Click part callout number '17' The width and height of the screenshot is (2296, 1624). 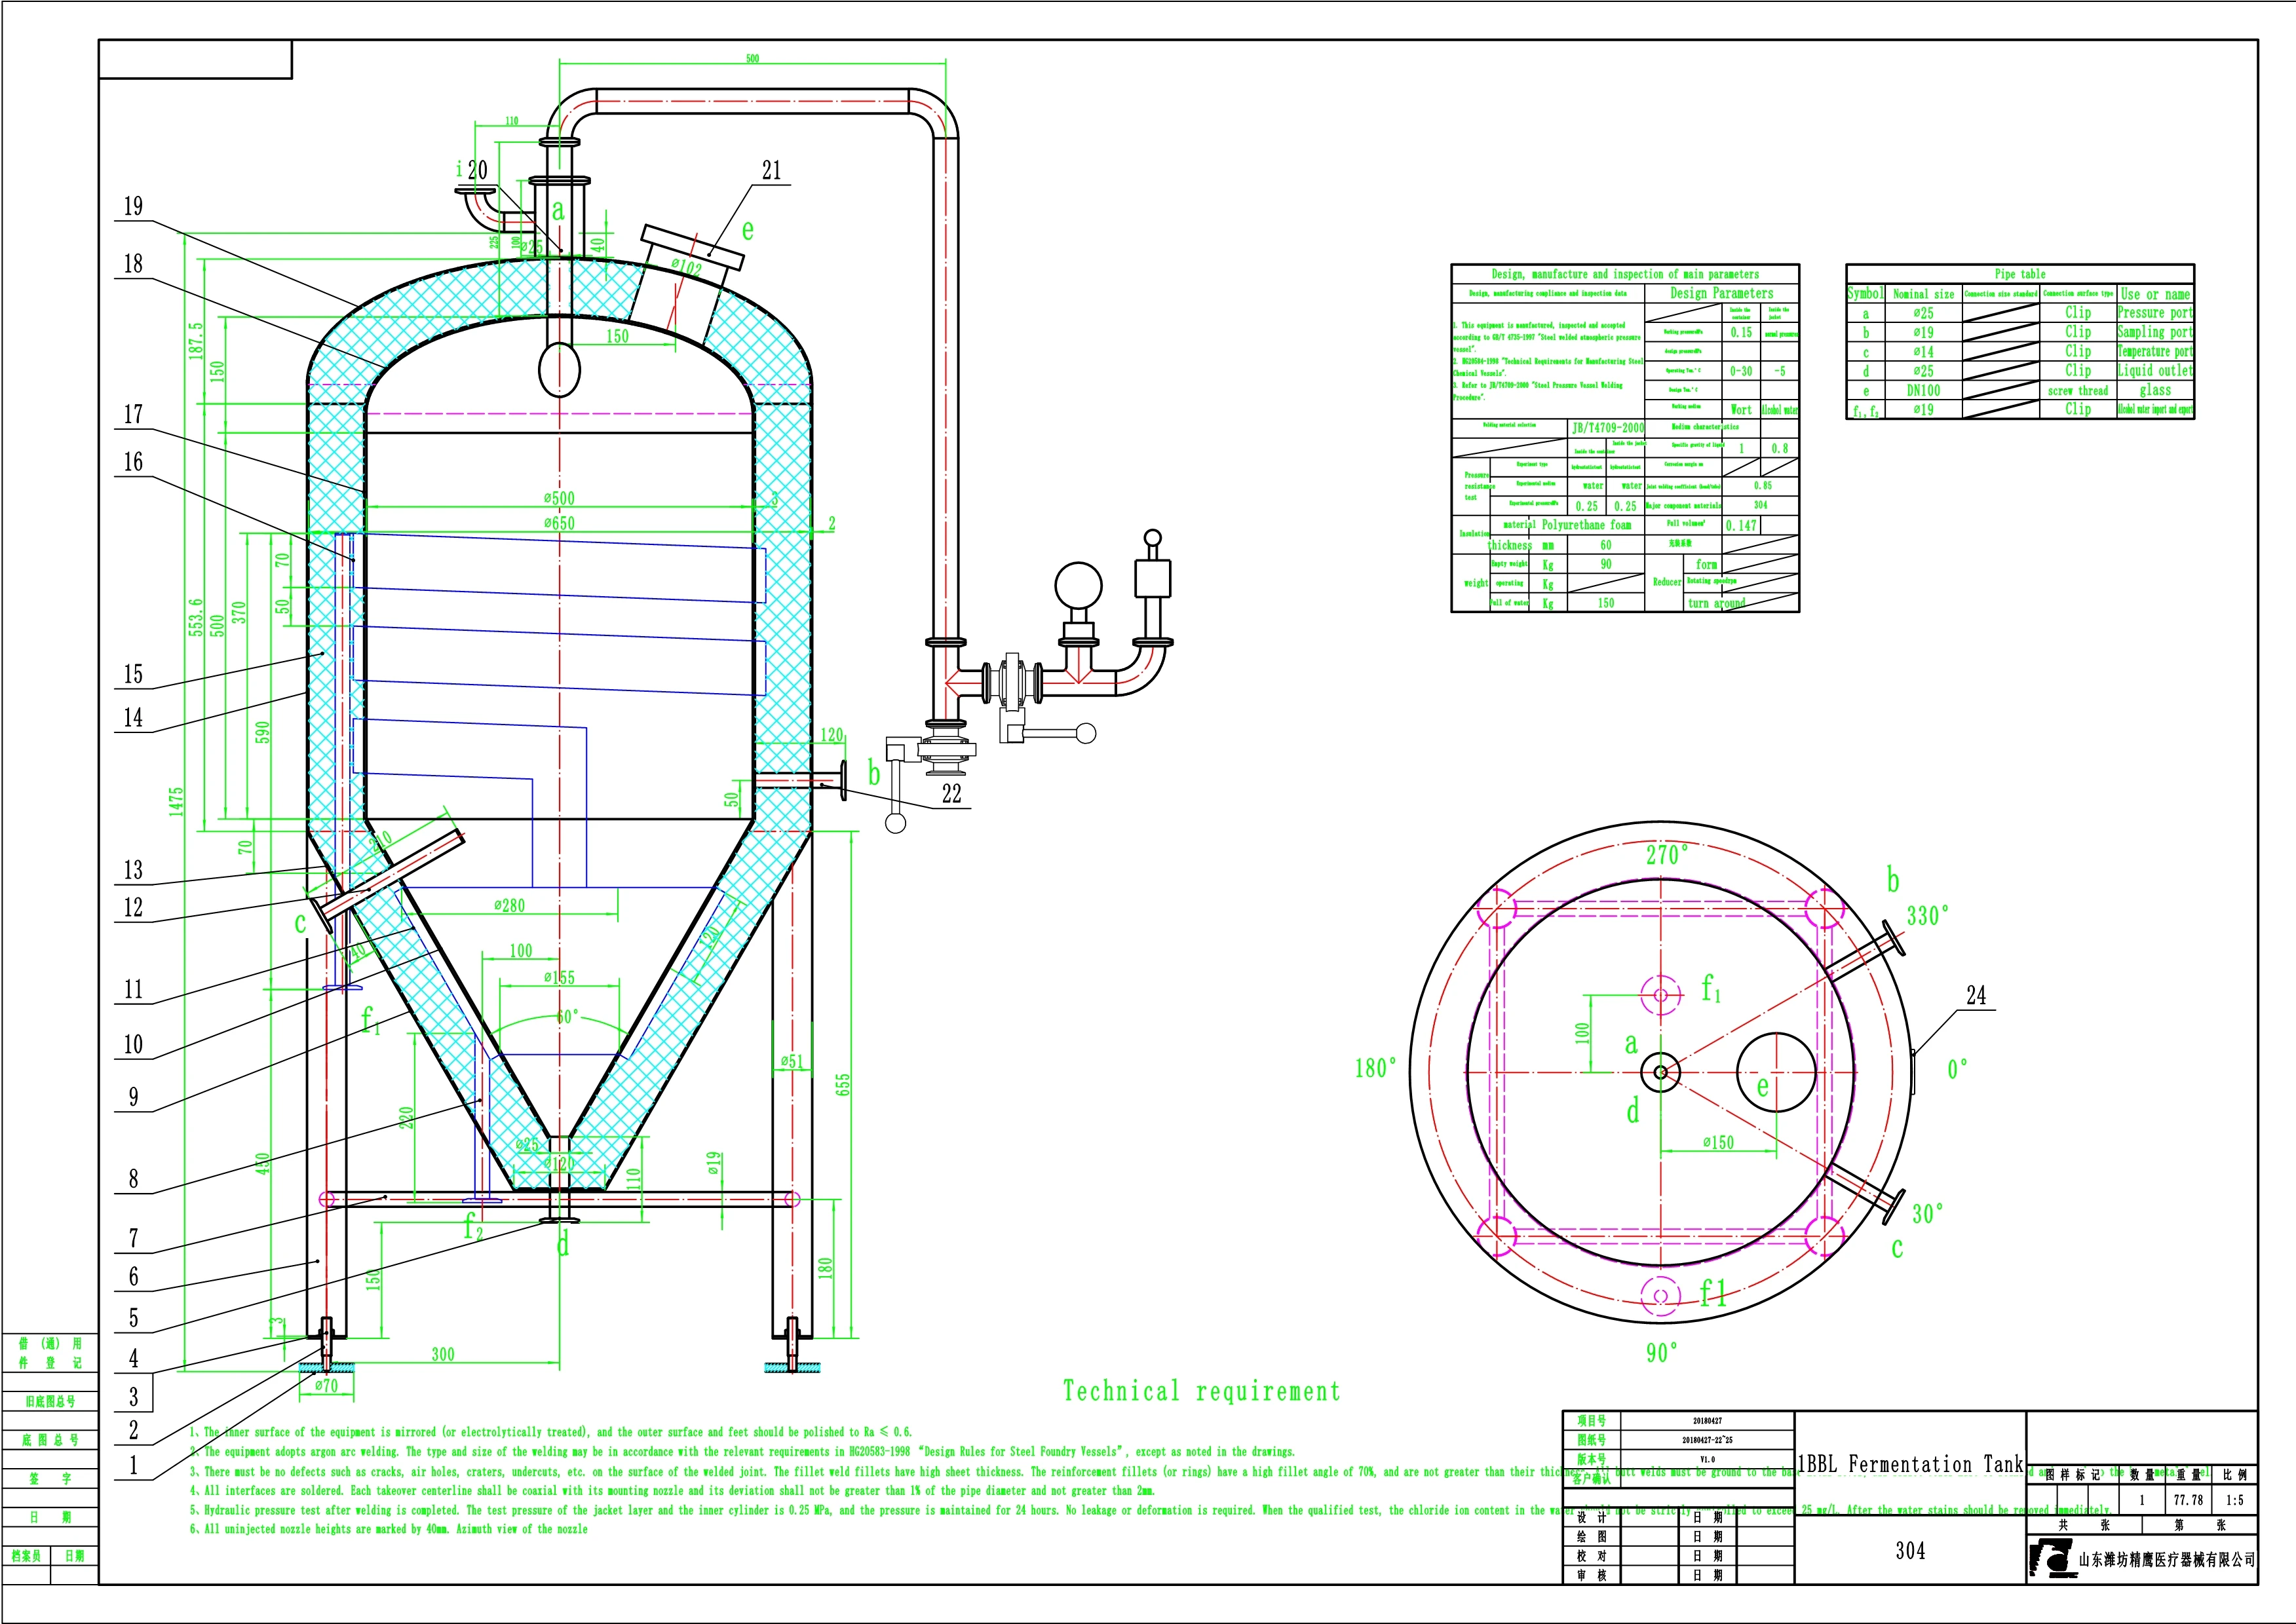(x=133, y=414)
